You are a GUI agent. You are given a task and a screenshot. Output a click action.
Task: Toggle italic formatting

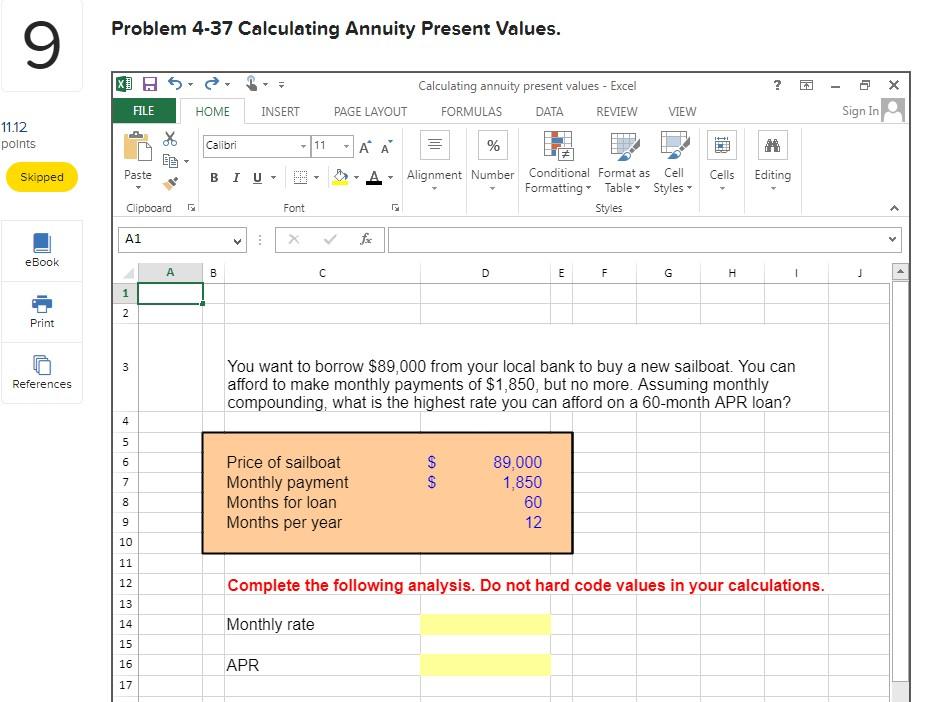click(236, 177)
